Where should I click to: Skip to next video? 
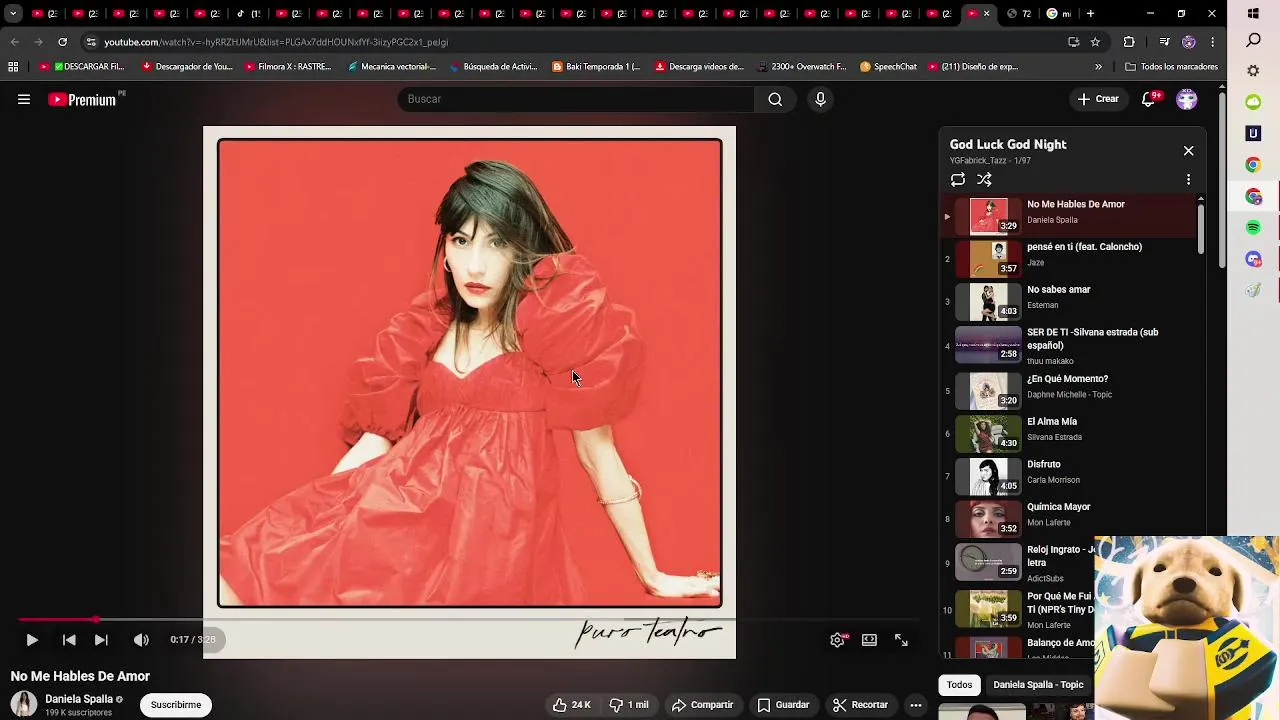click(x=101, y=640)
